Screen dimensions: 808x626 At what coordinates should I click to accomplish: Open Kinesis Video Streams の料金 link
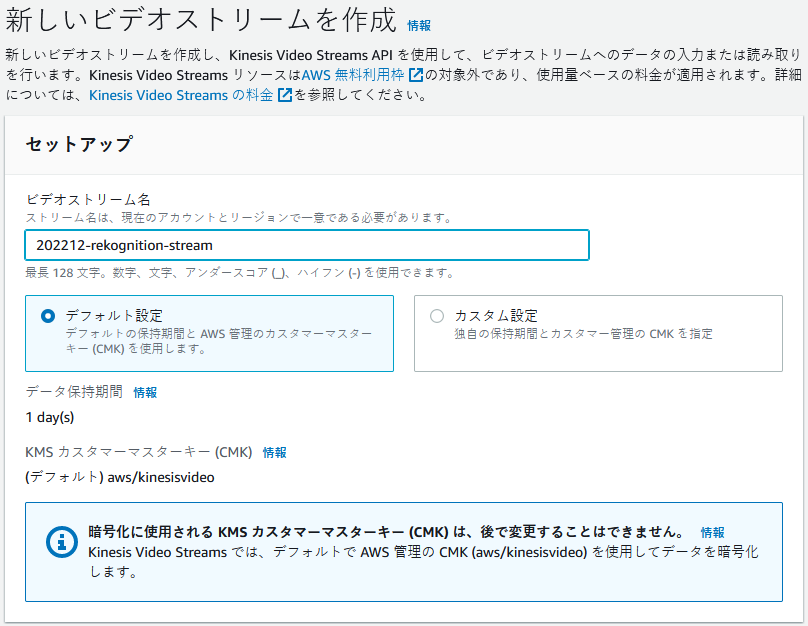tap(181, 95)
